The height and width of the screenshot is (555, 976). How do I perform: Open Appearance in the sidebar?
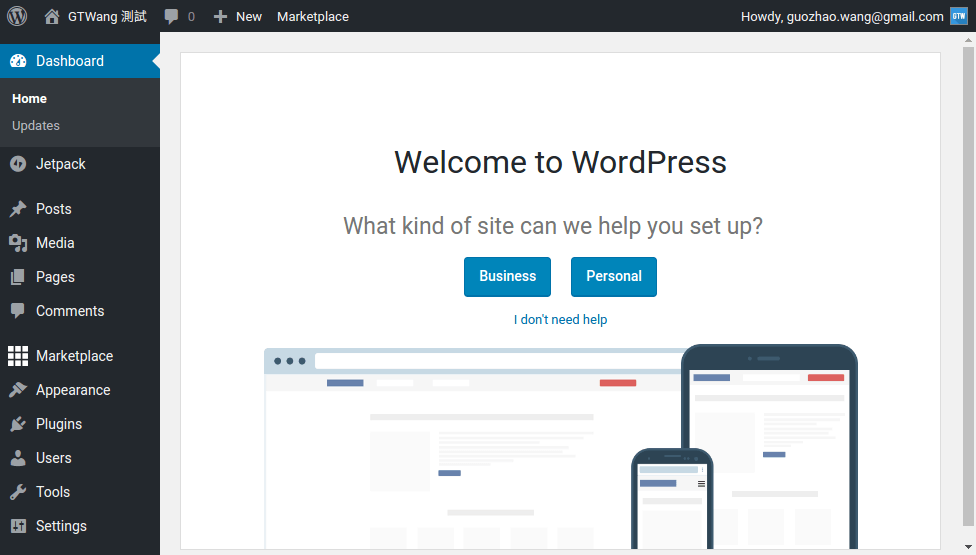(73, 390)
